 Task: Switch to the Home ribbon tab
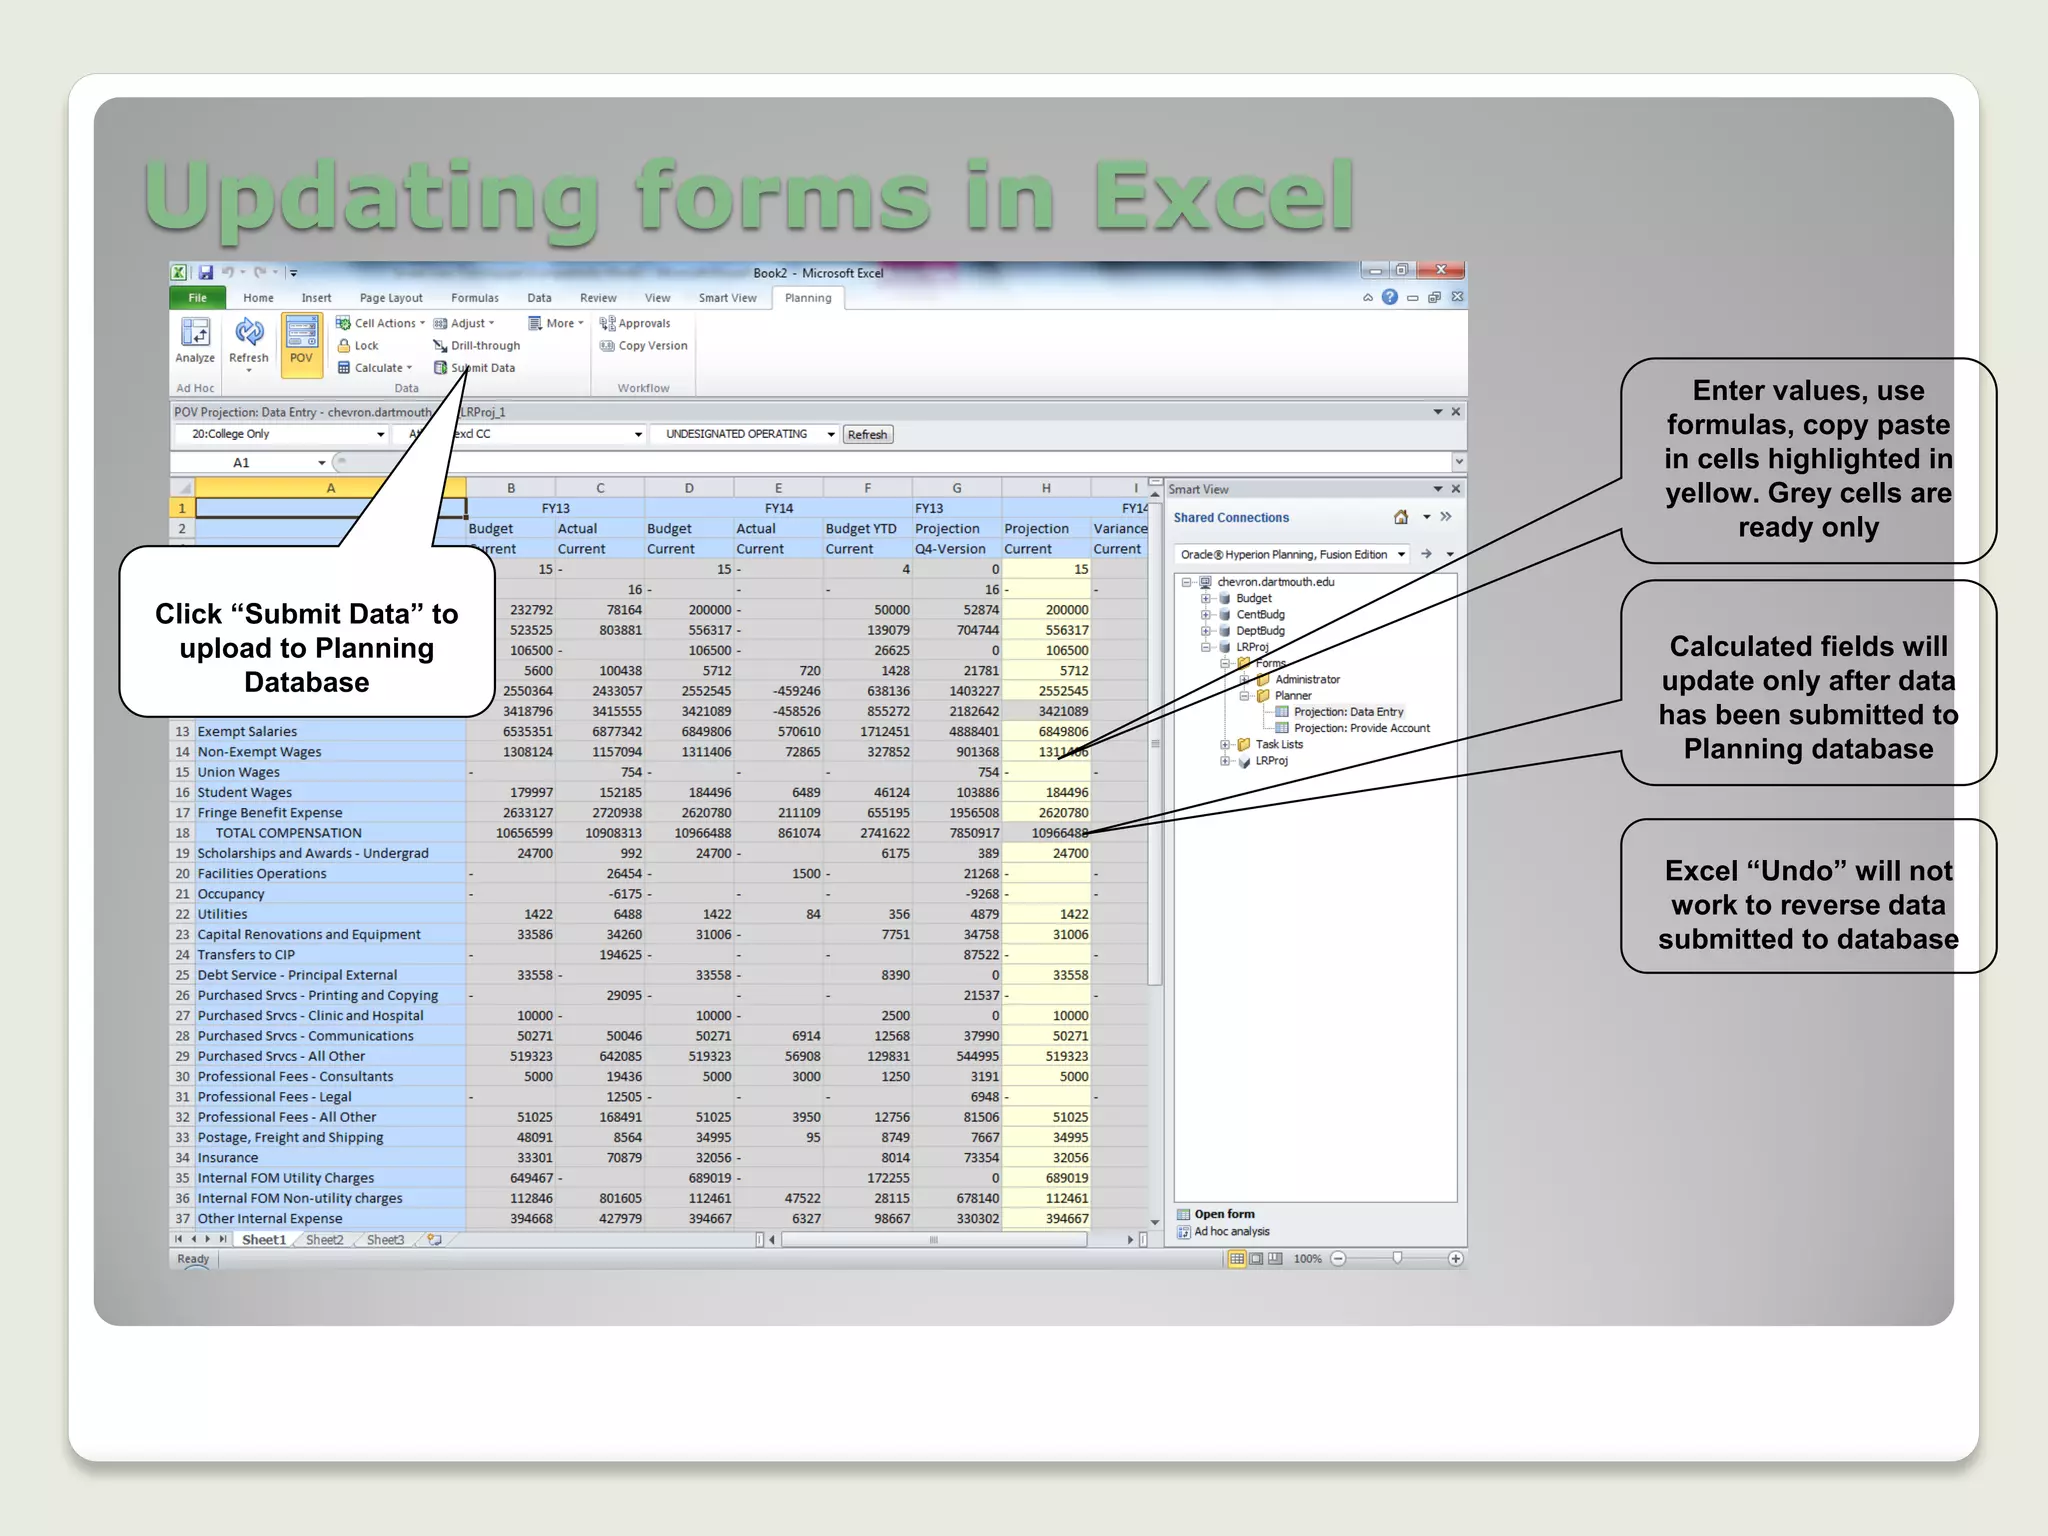258,298
